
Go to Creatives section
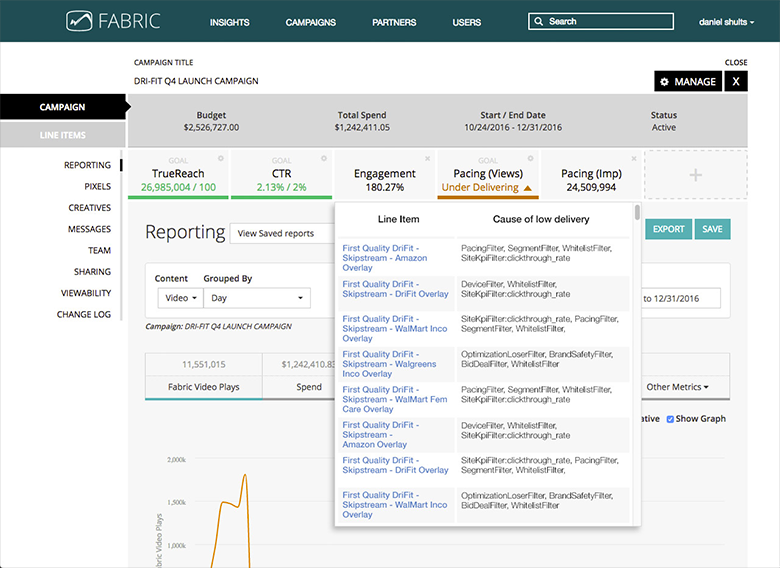click(x=90, y=208)
